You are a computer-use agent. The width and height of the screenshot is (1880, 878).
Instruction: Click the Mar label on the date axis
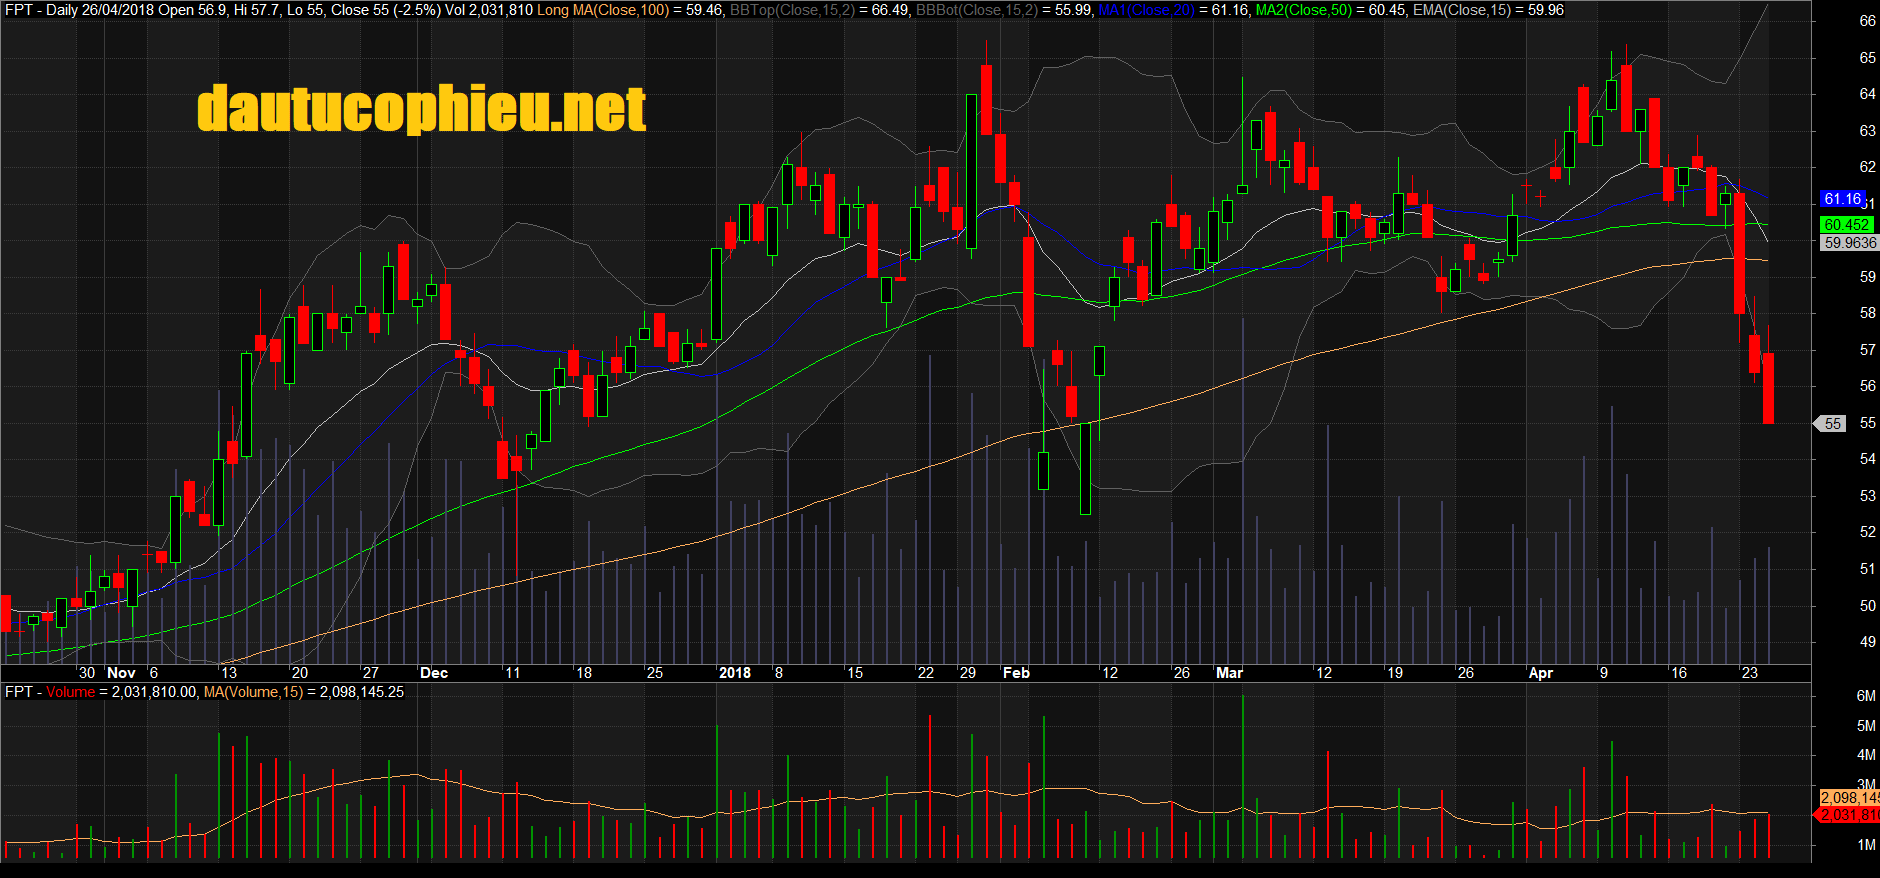1229,673
